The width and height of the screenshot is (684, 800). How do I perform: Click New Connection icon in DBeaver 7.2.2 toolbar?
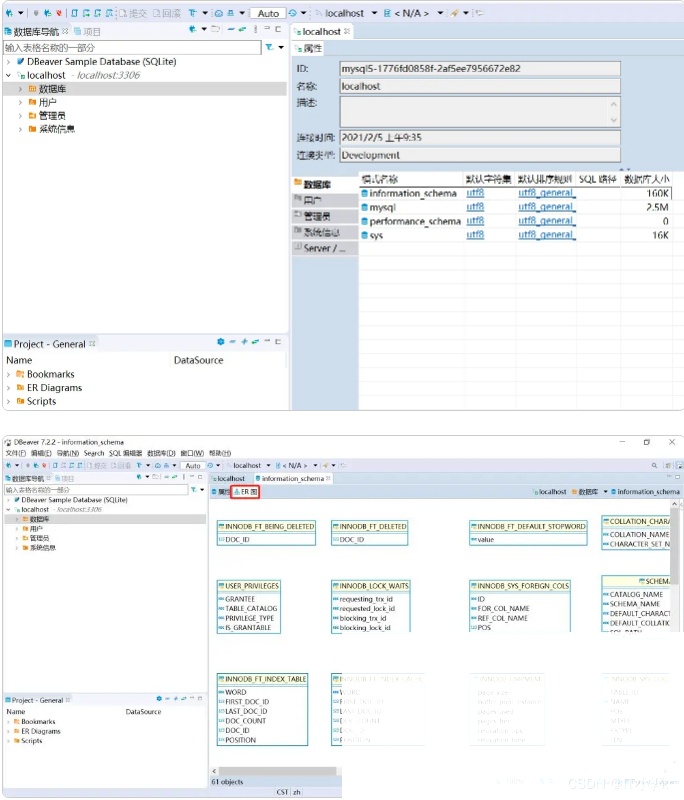pyautogui.click(x=9, y=465)
